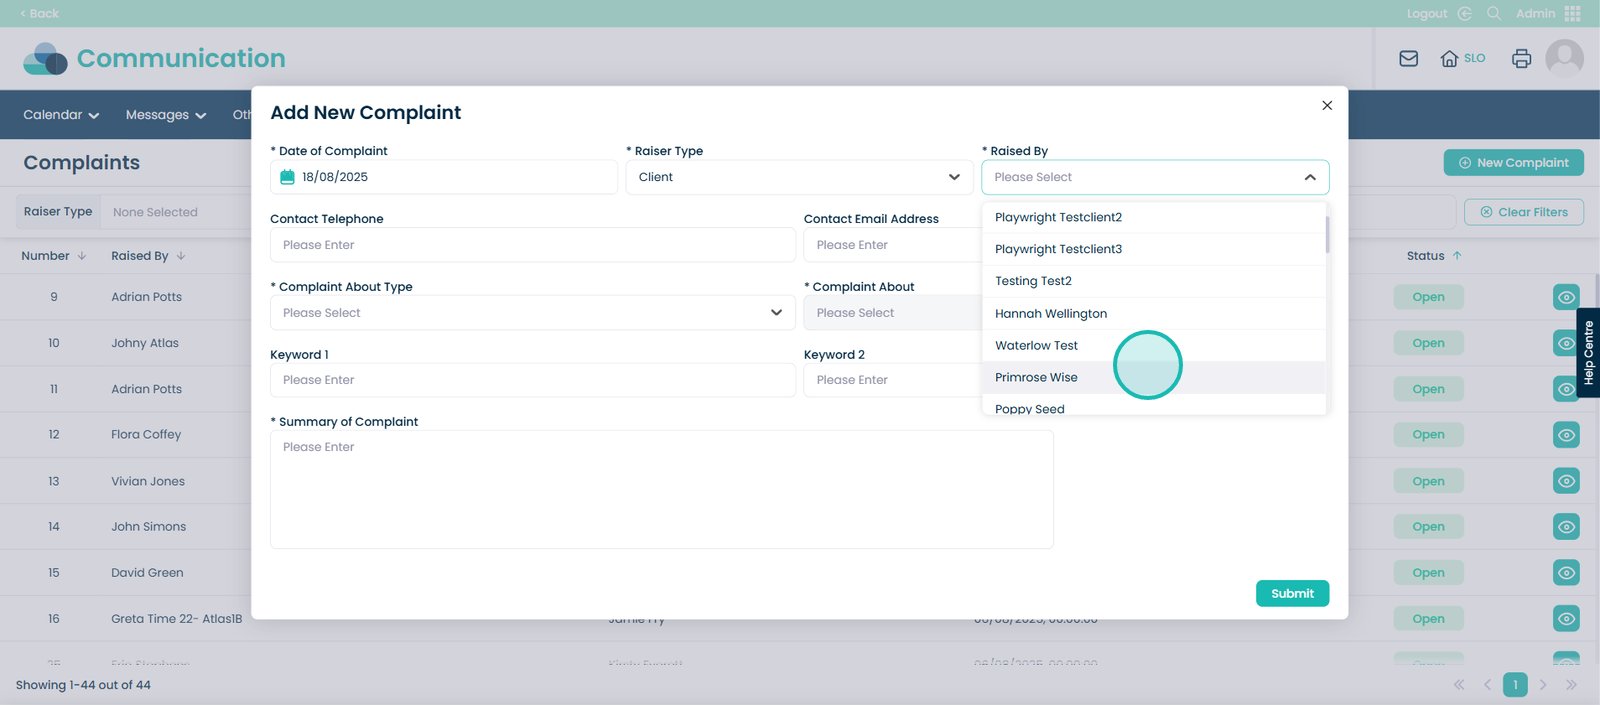Viewport: 1600px width, 705px height.
Task: Close the Add New Complaint dialog
Action: [x=1327, y=105]
